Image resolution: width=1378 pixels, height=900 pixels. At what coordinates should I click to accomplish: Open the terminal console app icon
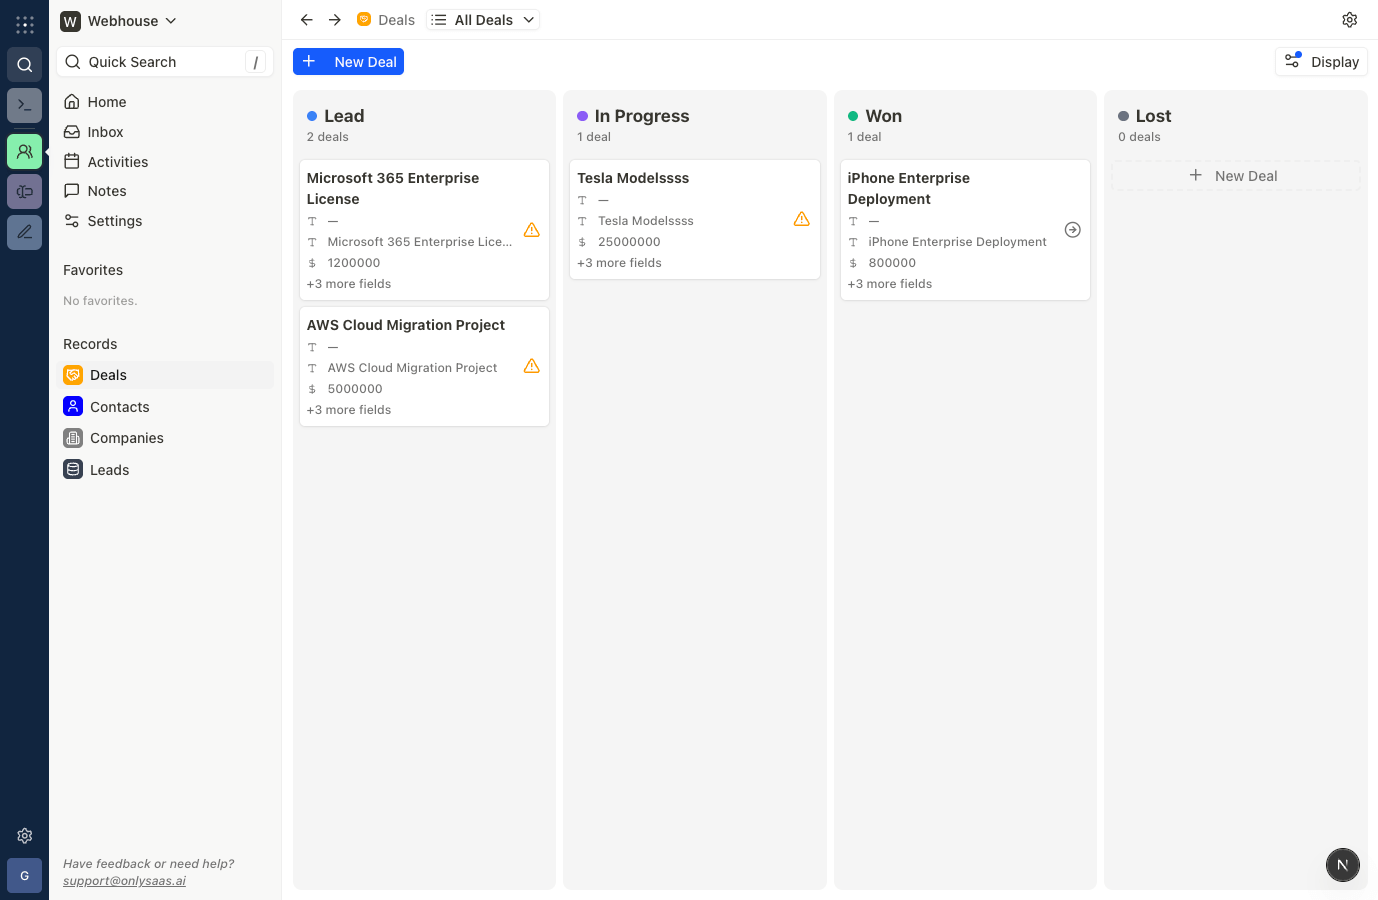[x=25, y=105]
